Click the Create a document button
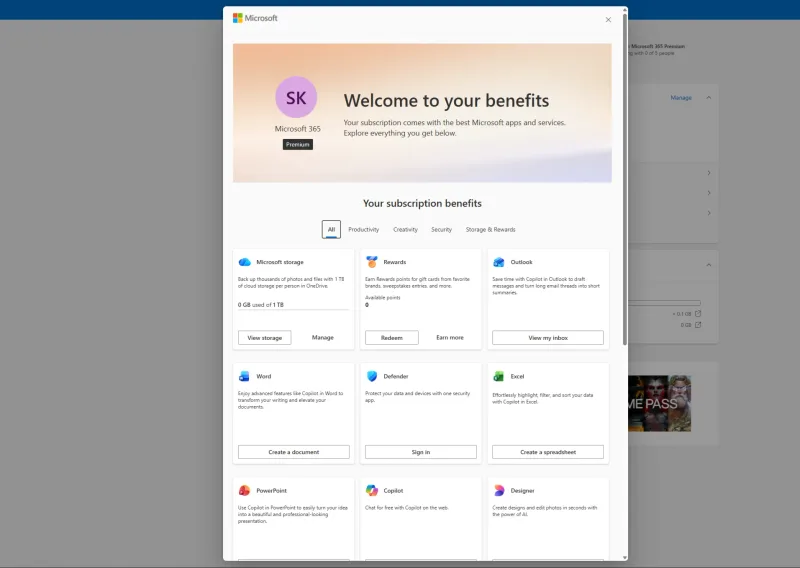This screenshot has height=568, width=800. (294, 452)
